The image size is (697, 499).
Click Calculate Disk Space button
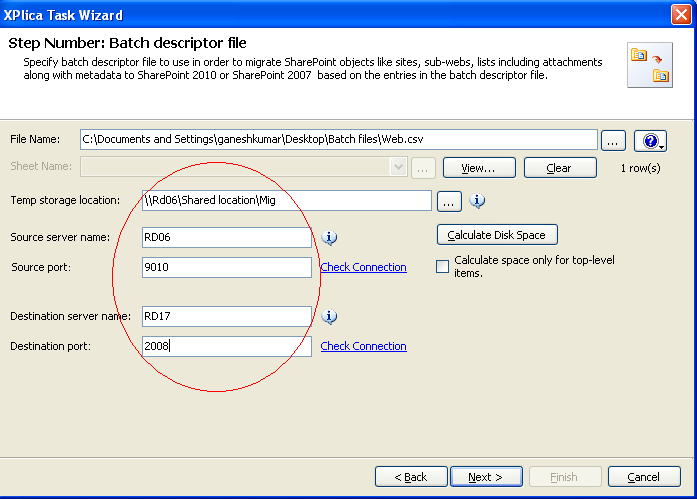(497, 235)
